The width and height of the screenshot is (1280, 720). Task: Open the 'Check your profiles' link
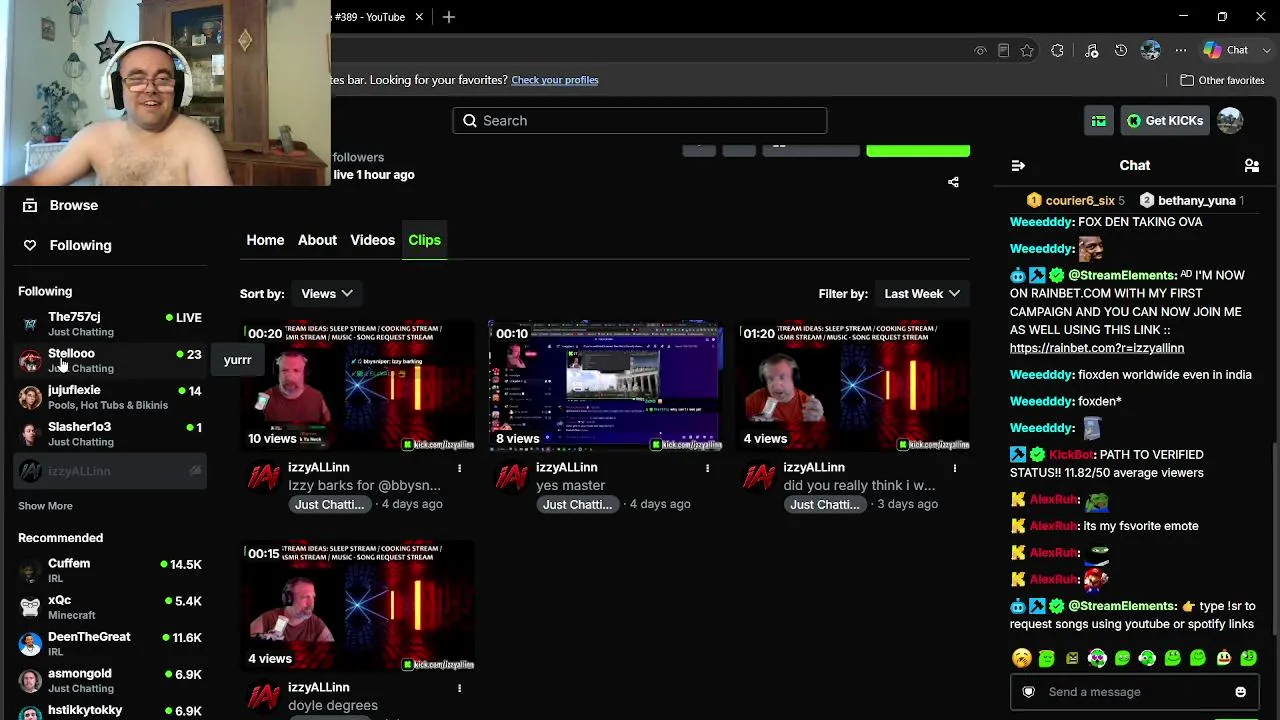(555, 80)
